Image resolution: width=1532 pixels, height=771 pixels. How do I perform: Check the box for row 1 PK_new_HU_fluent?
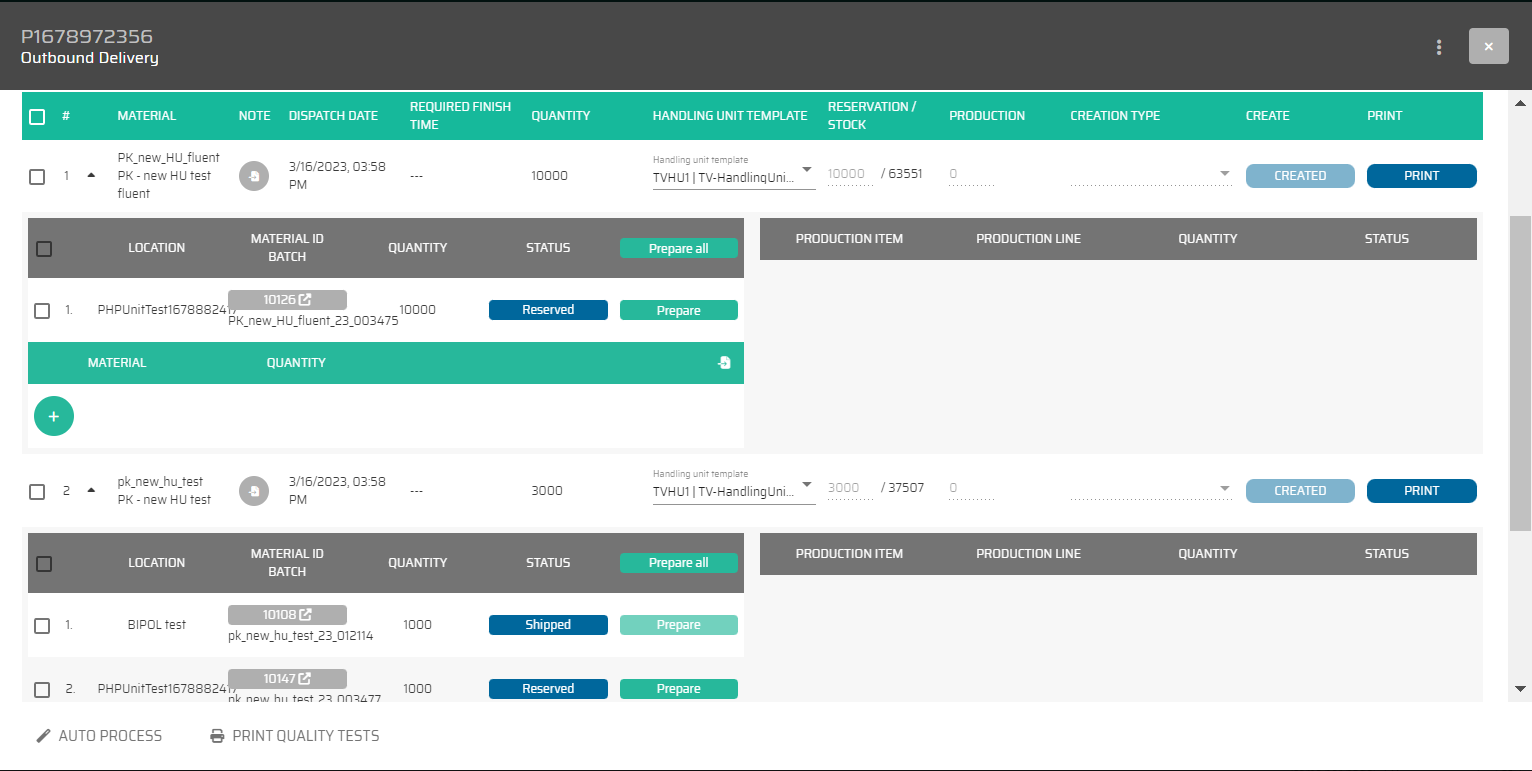(x=37, y=177)
